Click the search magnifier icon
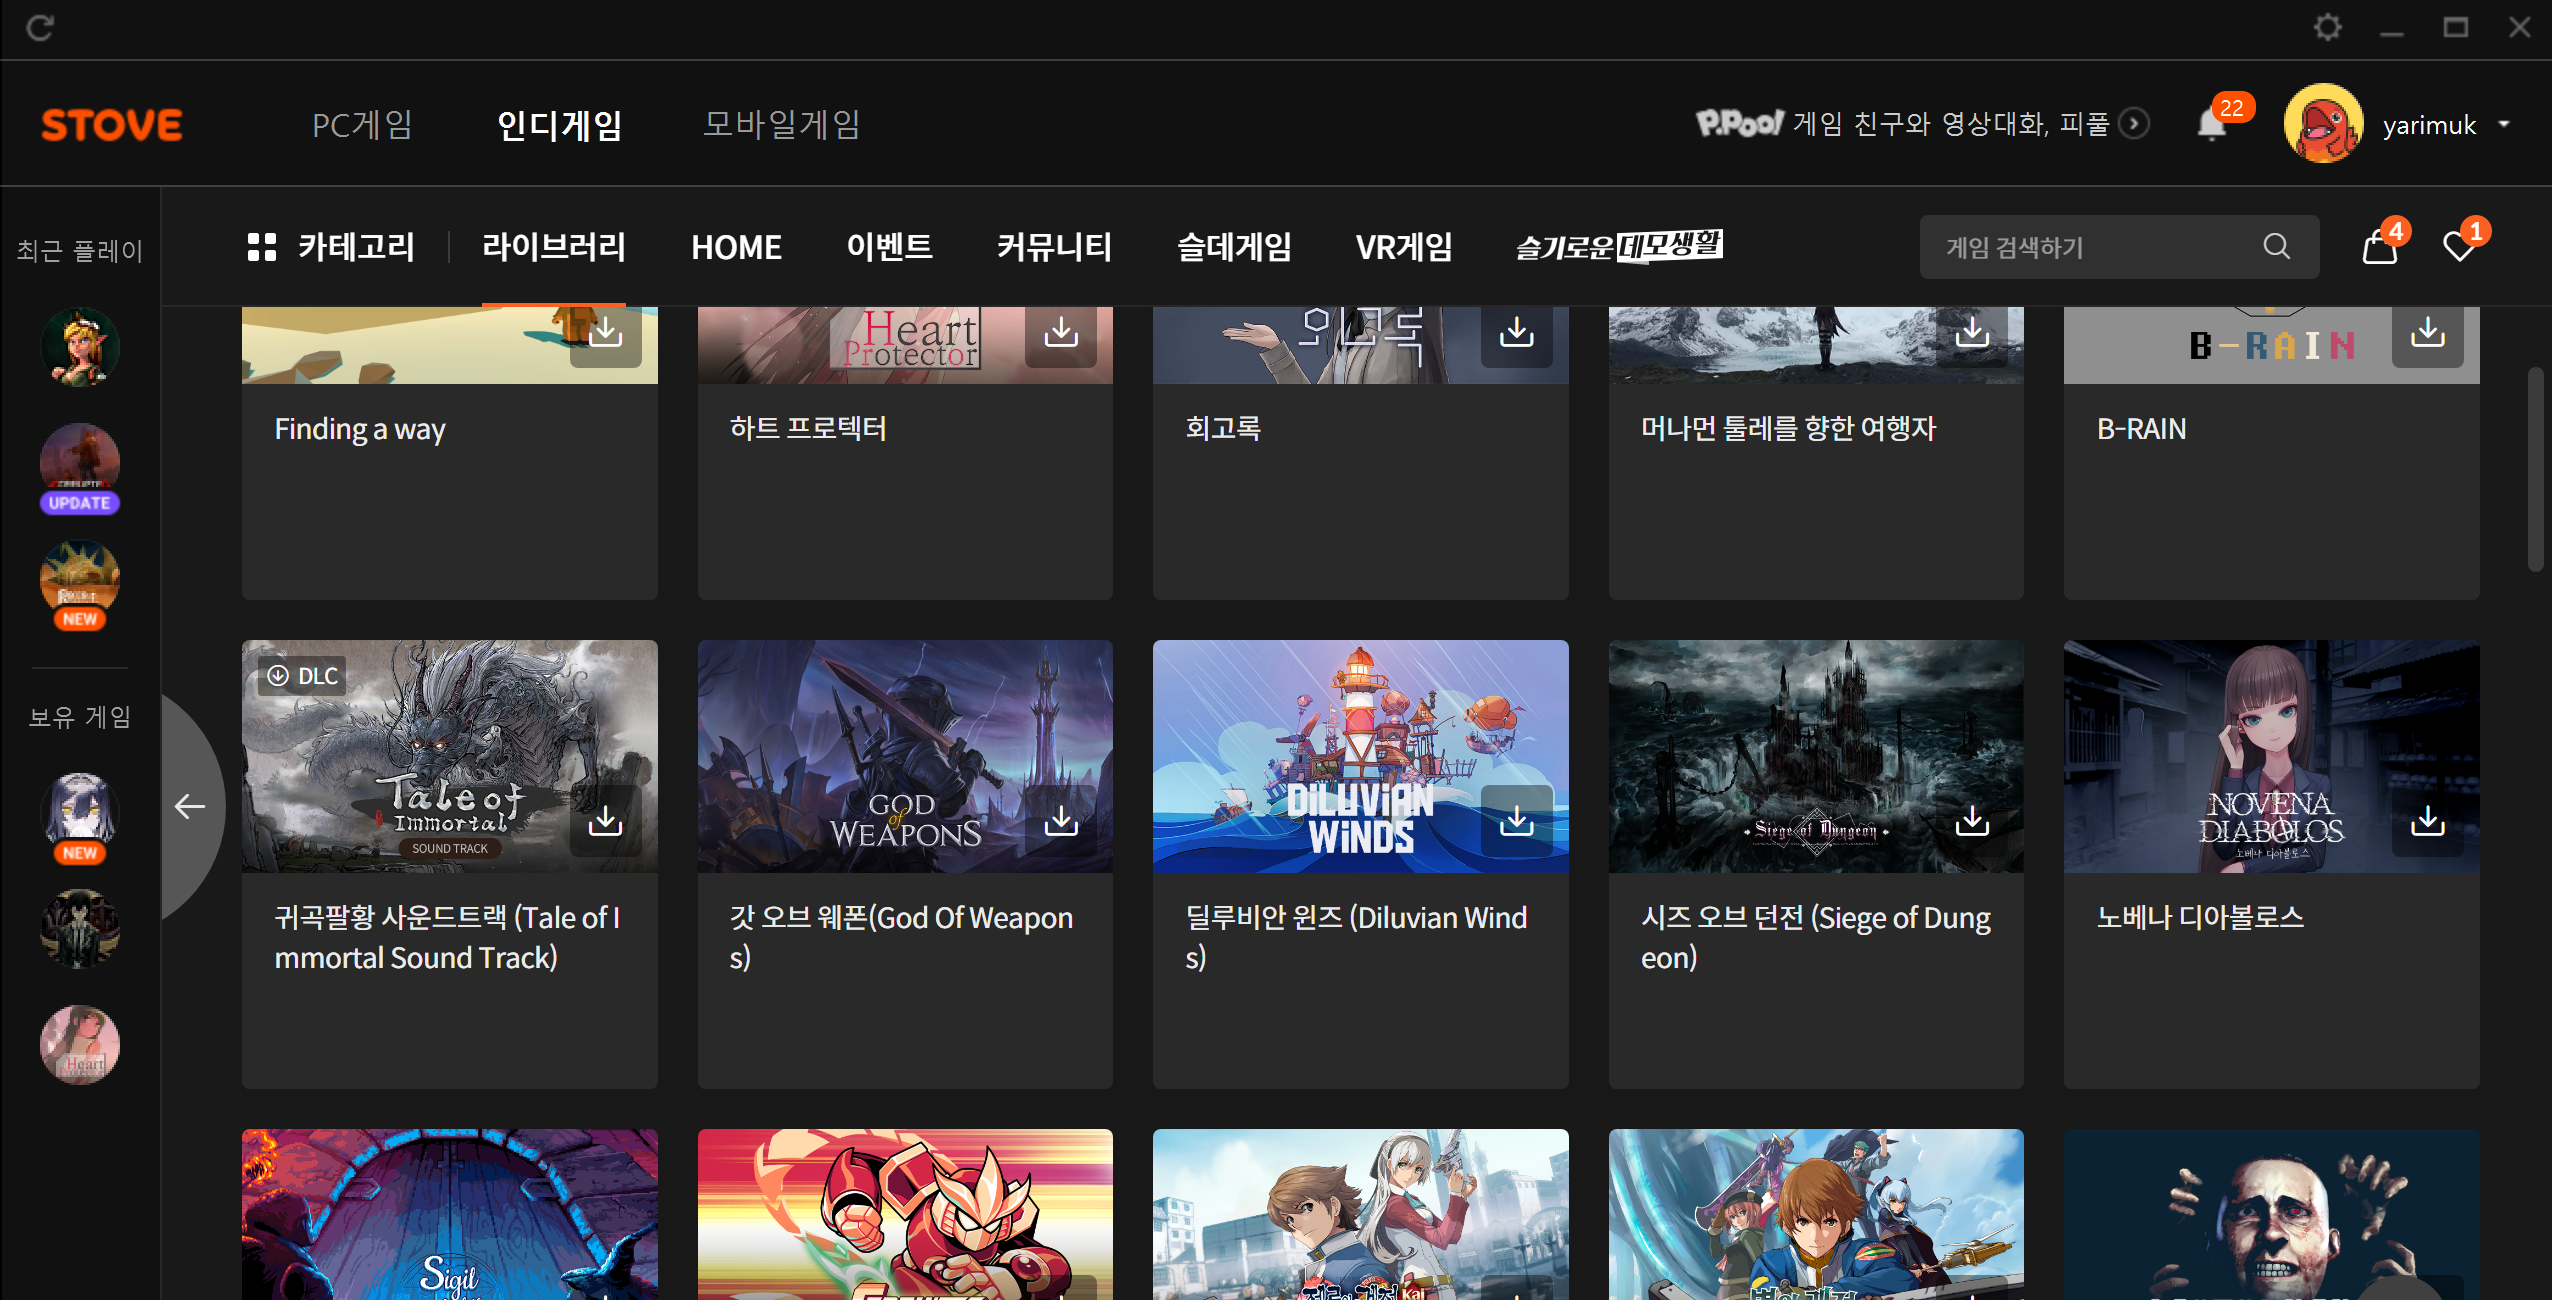The width and height of the screenshot is (2552, 1300). (x=2277, y=246)
